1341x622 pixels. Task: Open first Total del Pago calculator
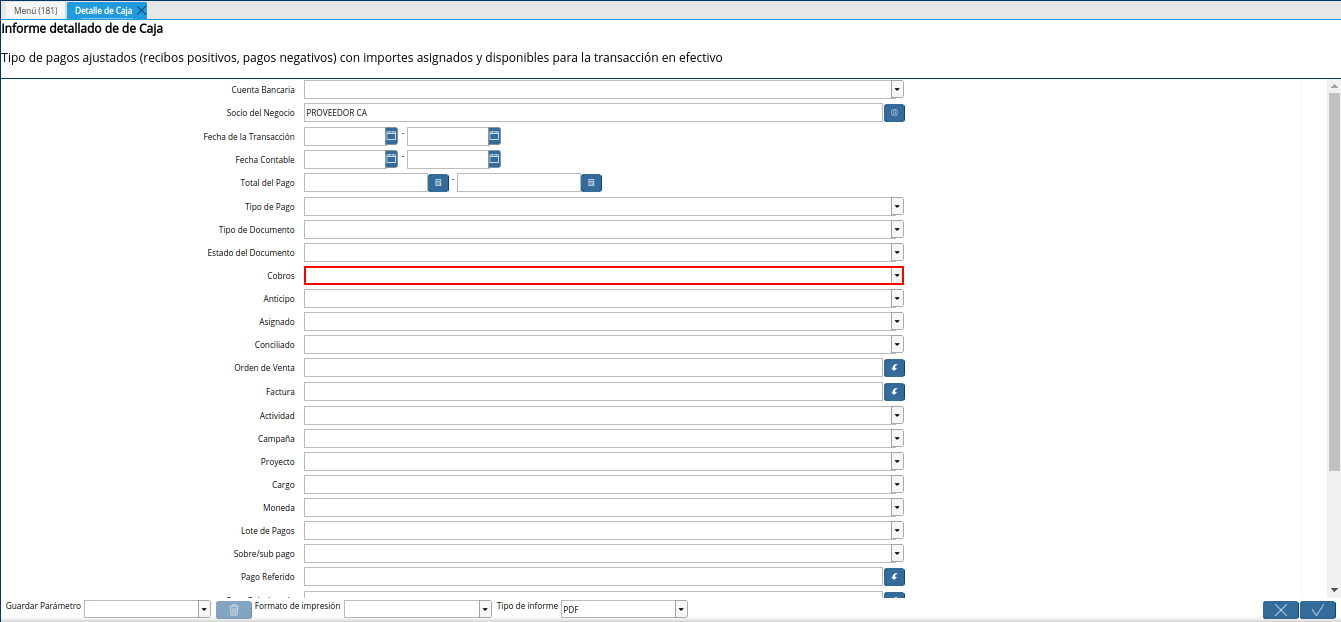438,183
